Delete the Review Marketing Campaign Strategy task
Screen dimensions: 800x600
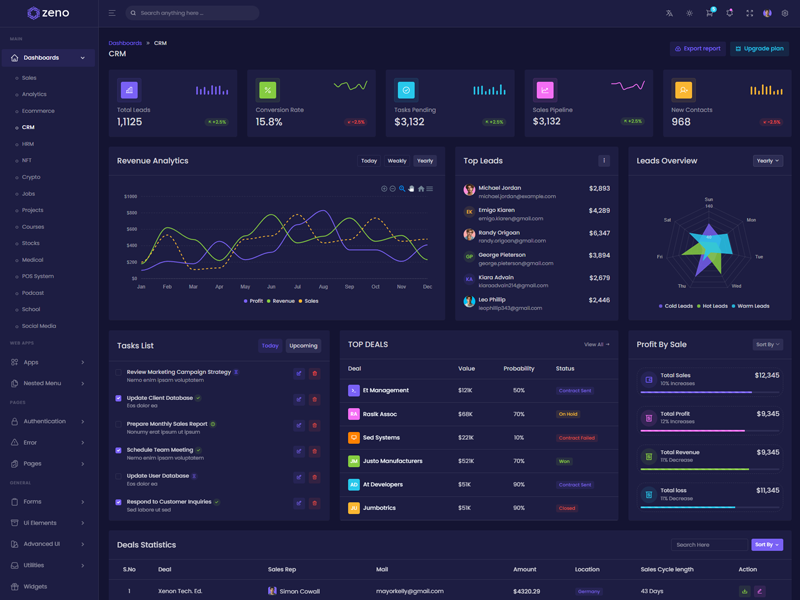[x=314, y=373]
